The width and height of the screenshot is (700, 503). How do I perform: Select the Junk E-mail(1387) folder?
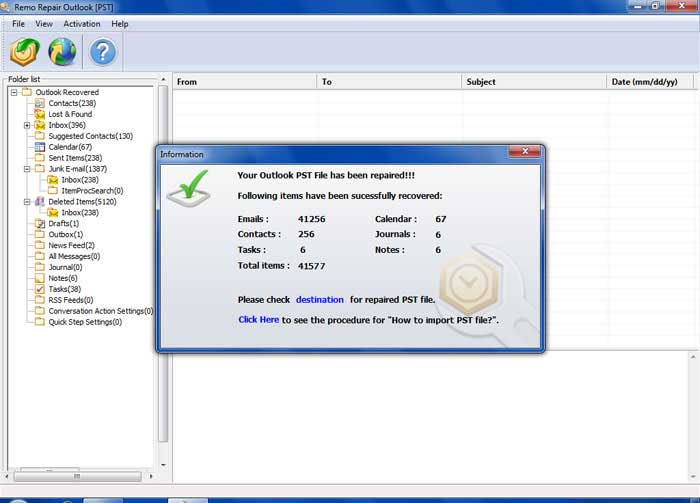coord(78,169)
